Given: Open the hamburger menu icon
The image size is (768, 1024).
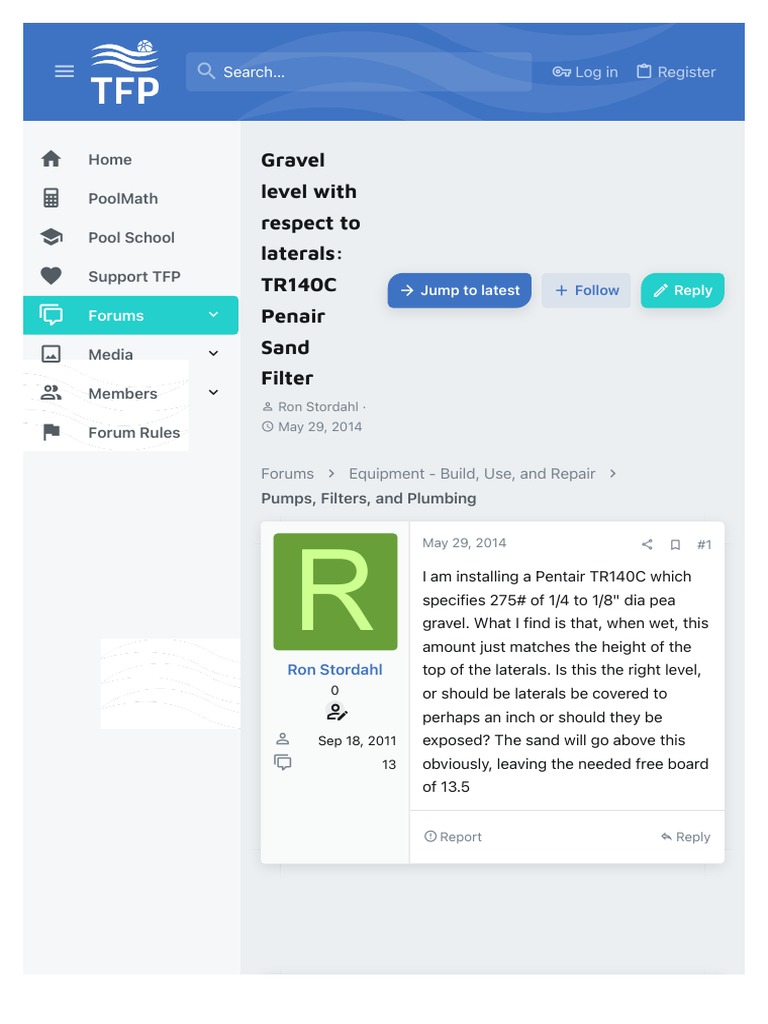Looking at the screenshot, I should tap(64, 71).
